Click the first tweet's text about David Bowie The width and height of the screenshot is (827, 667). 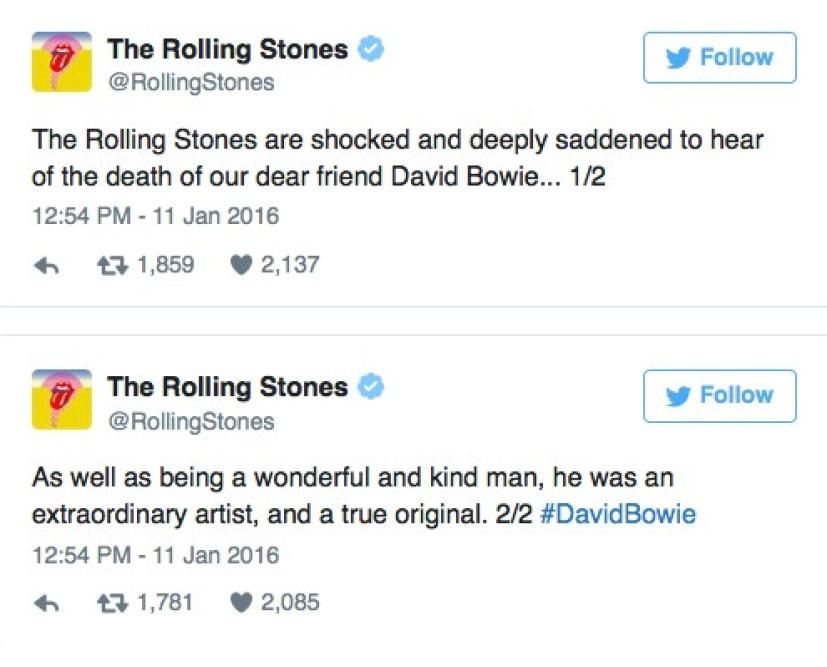[397, 157]
